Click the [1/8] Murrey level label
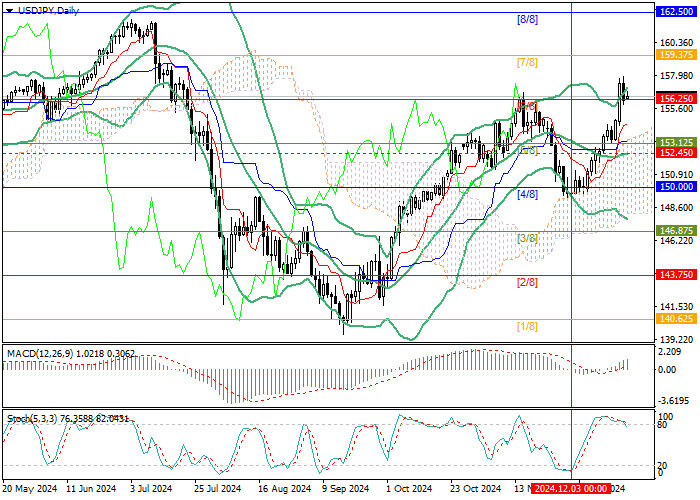The image size is (700, 500). 528,327
